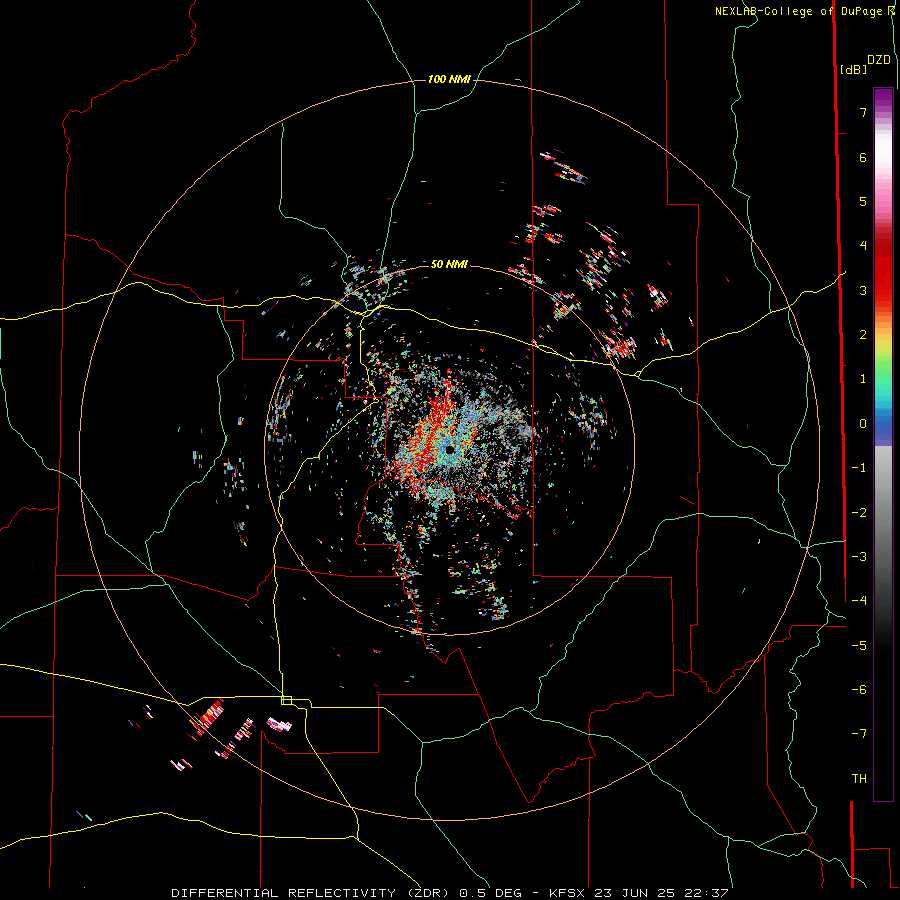This screenshot has height=900, width=900.
Task: Click the 1 value on color scale
Action: point(863,379)
